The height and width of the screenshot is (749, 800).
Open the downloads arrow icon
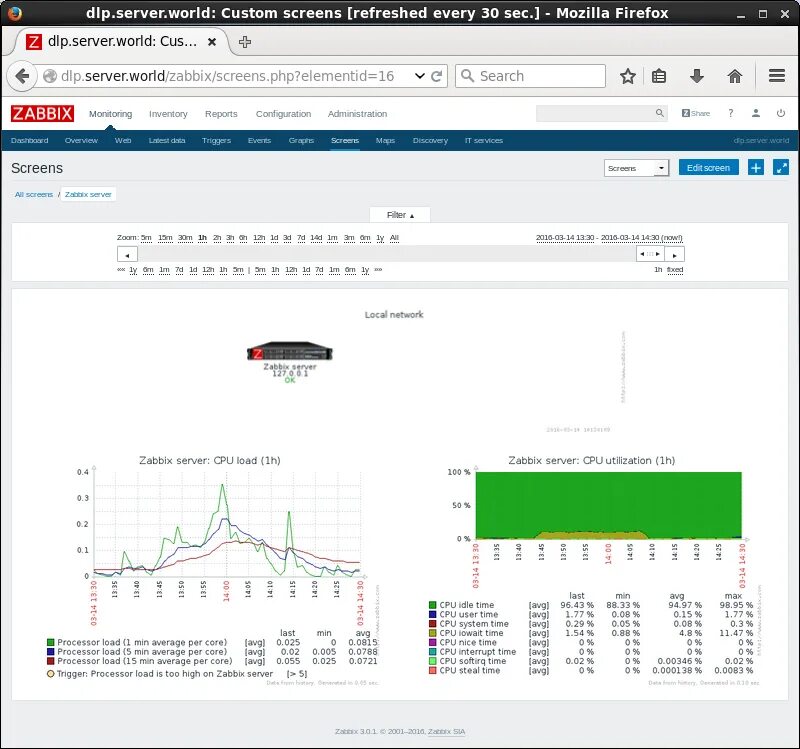(x=696, y=77)
